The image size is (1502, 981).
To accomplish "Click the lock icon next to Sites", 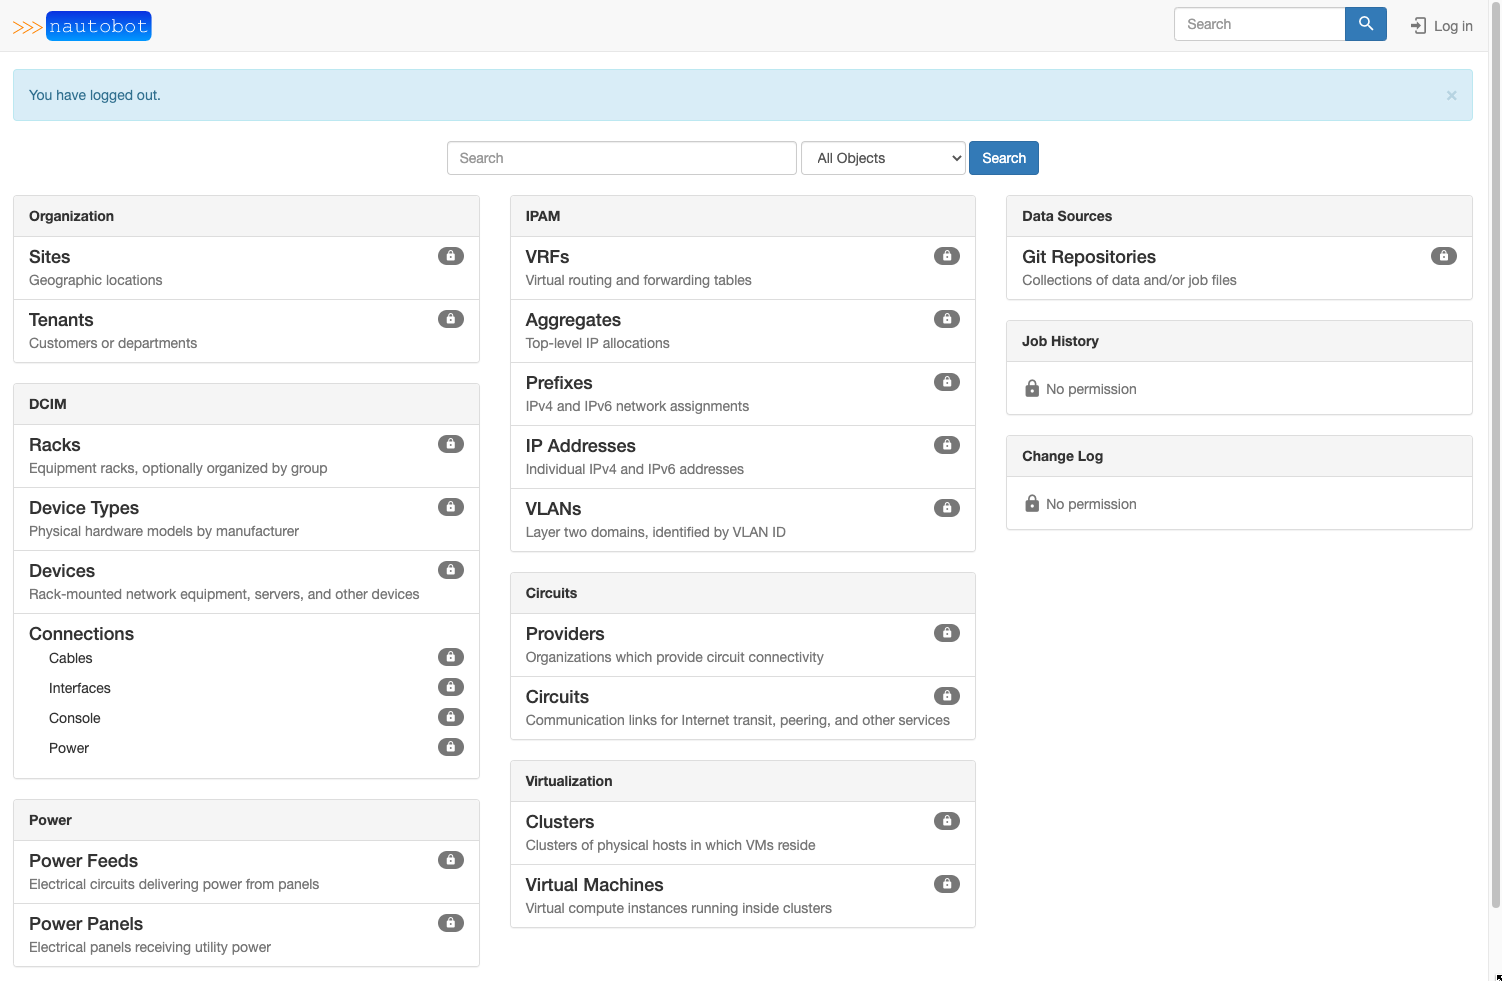I will pos(450,256).
